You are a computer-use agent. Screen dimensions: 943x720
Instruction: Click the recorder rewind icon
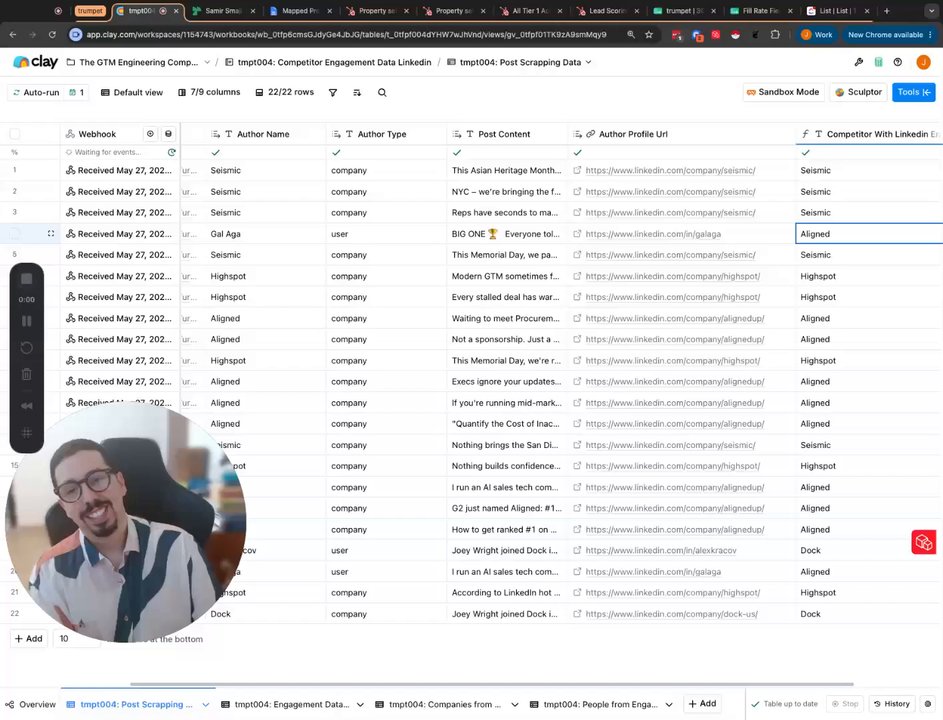[x=26, y=405]
